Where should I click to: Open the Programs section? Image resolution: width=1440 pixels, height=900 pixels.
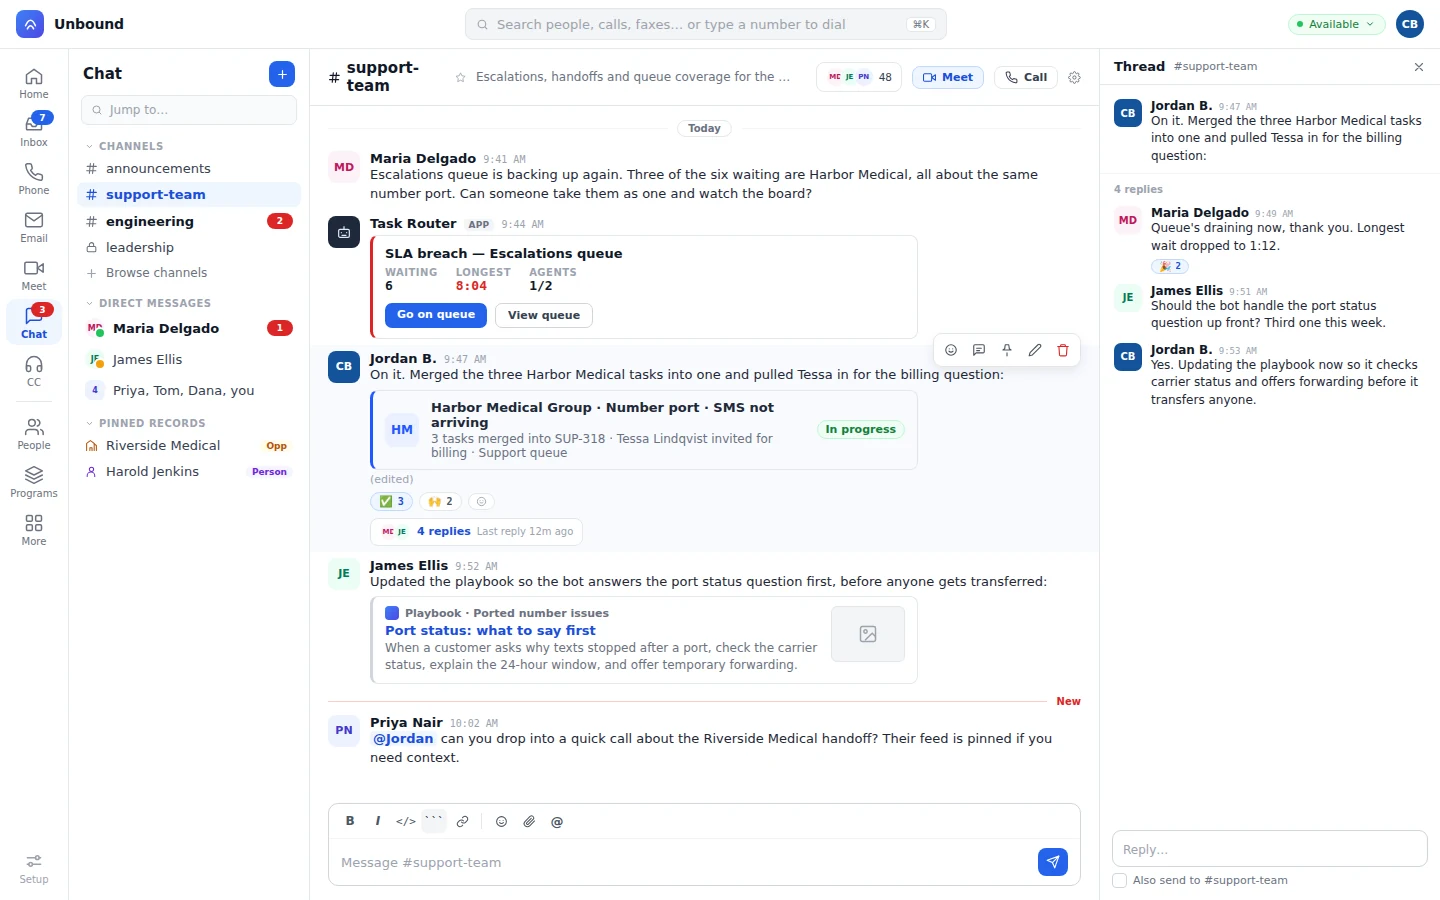pos(34,482)
